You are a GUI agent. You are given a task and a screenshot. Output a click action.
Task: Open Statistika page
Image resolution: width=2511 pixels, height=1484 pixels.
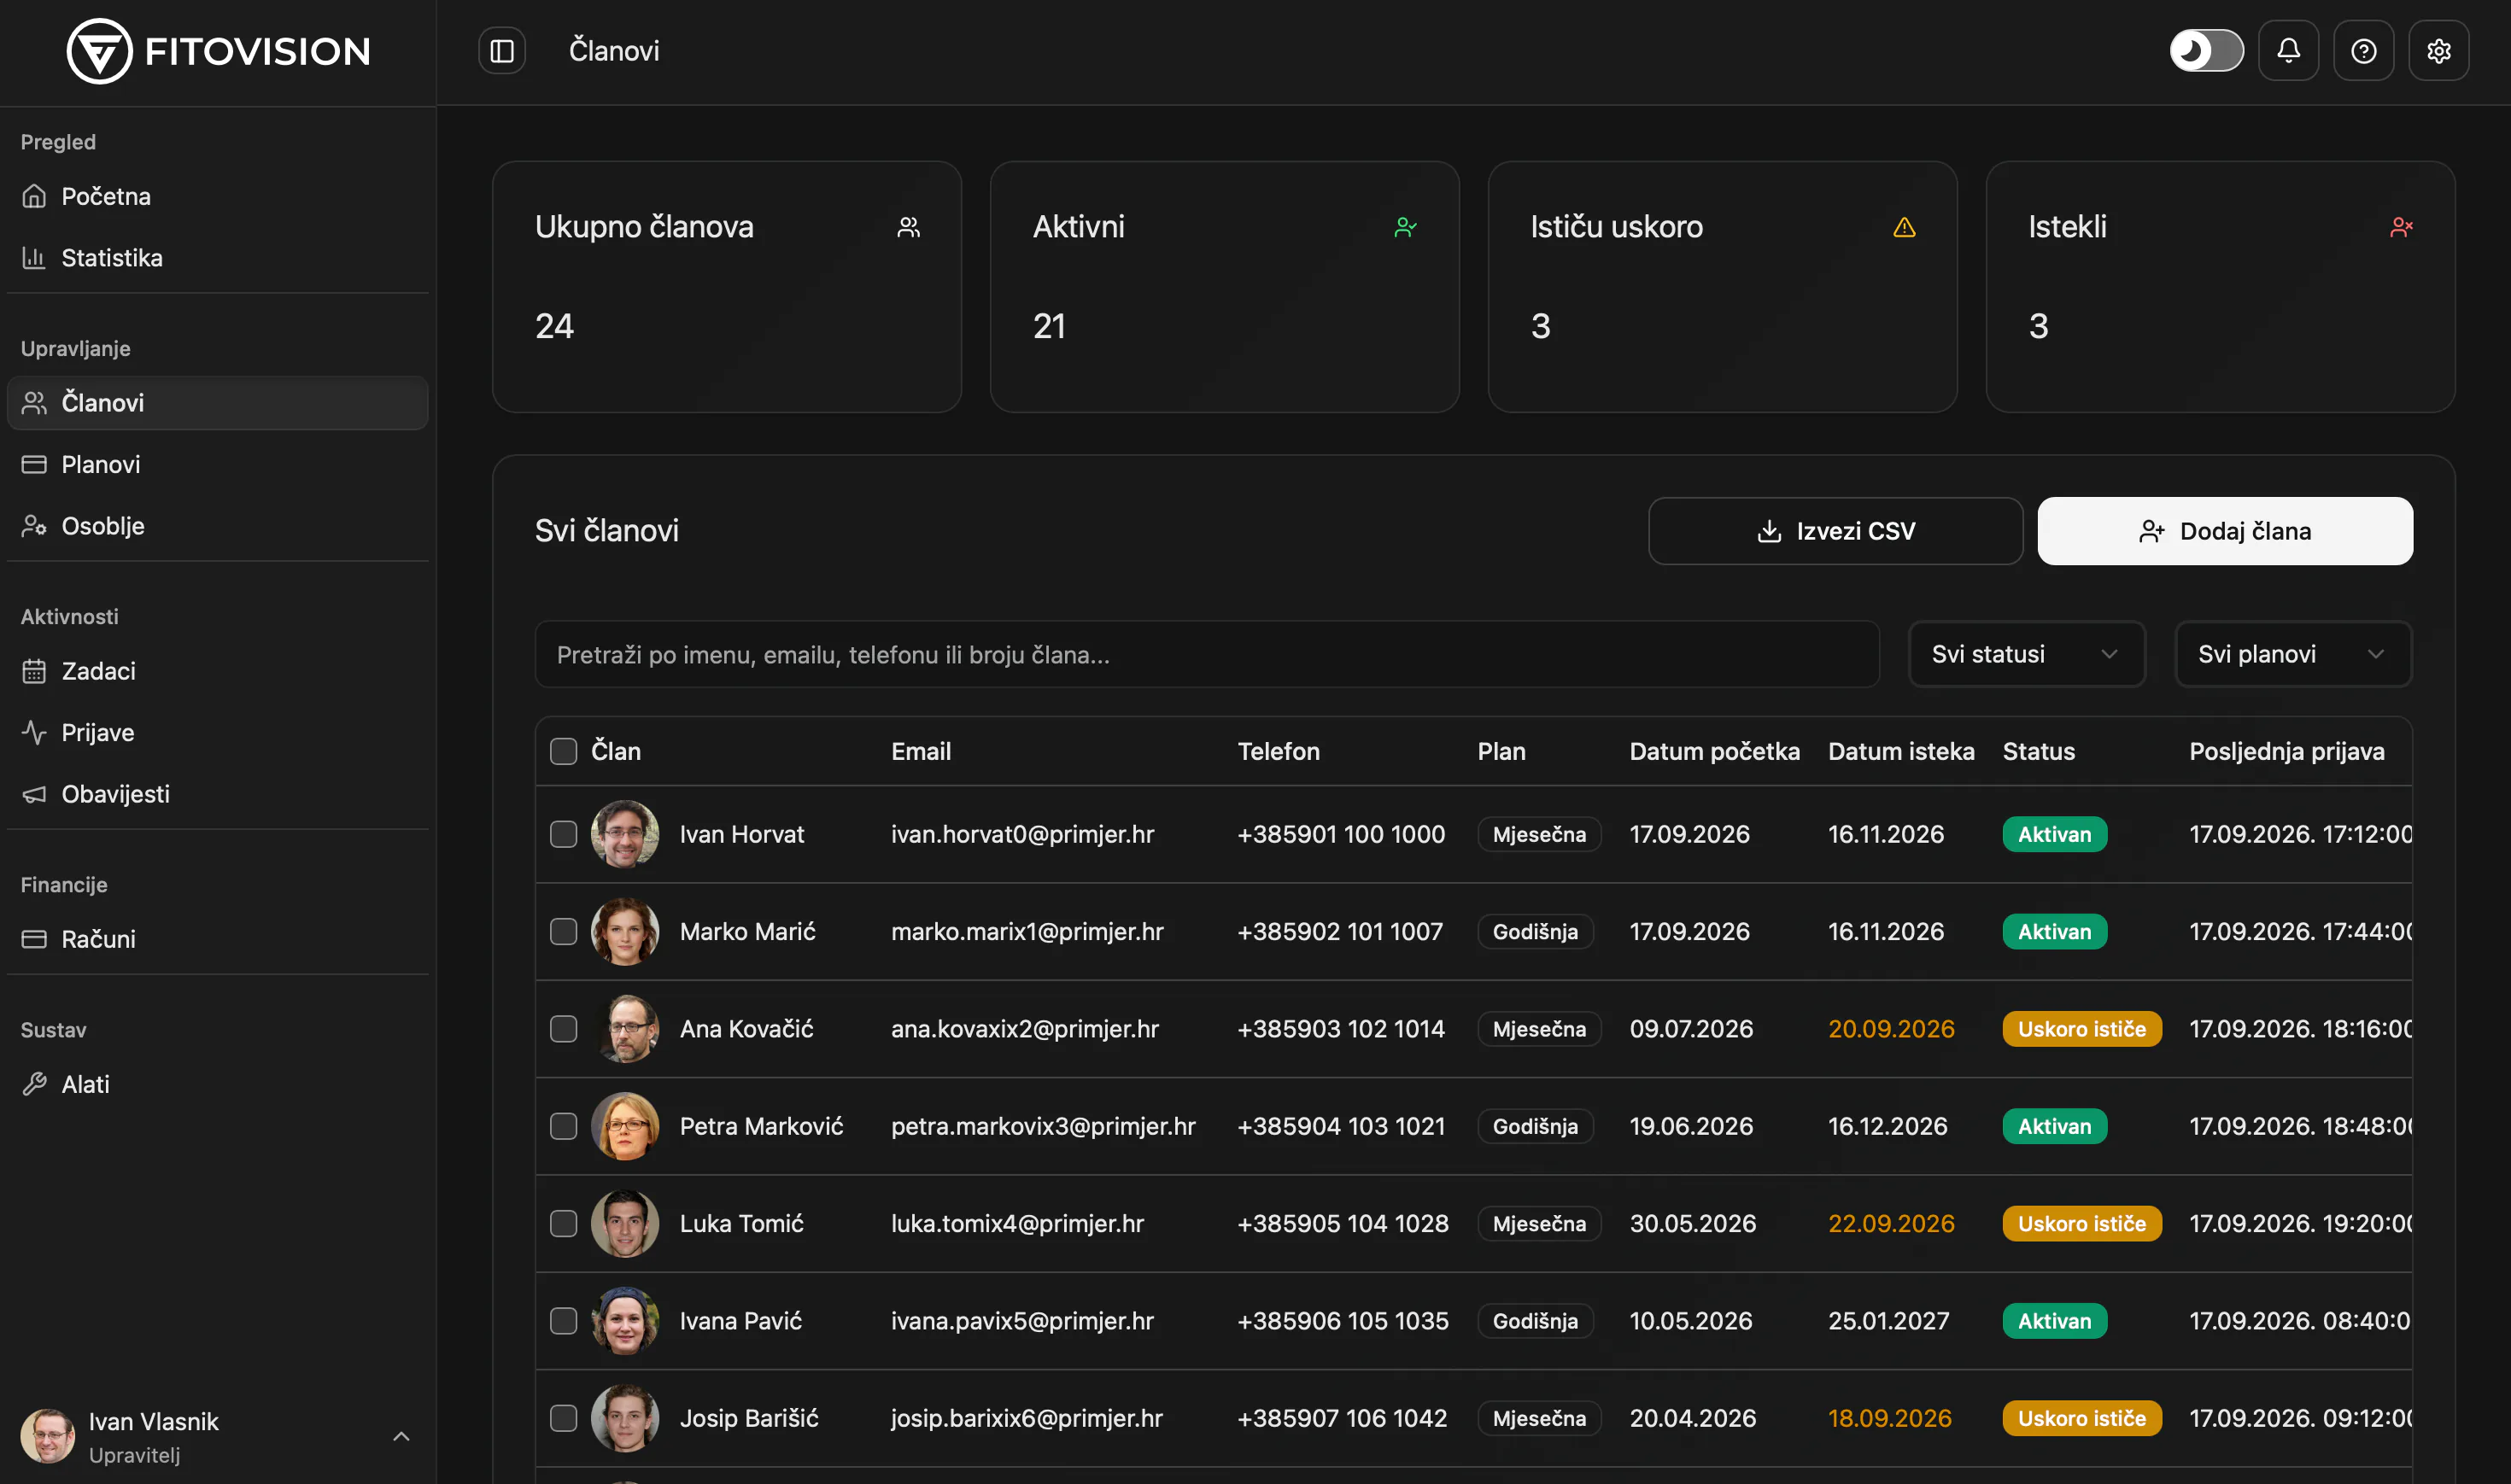(218, 258)
